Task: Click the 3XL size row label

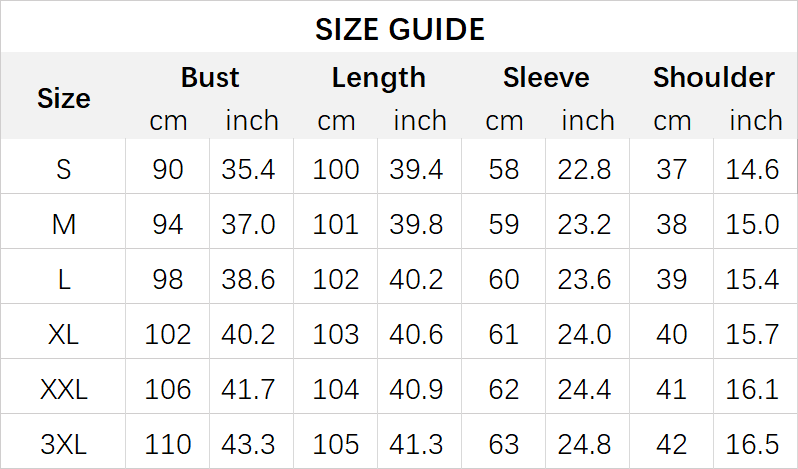Action: click(x=64, y=443)
